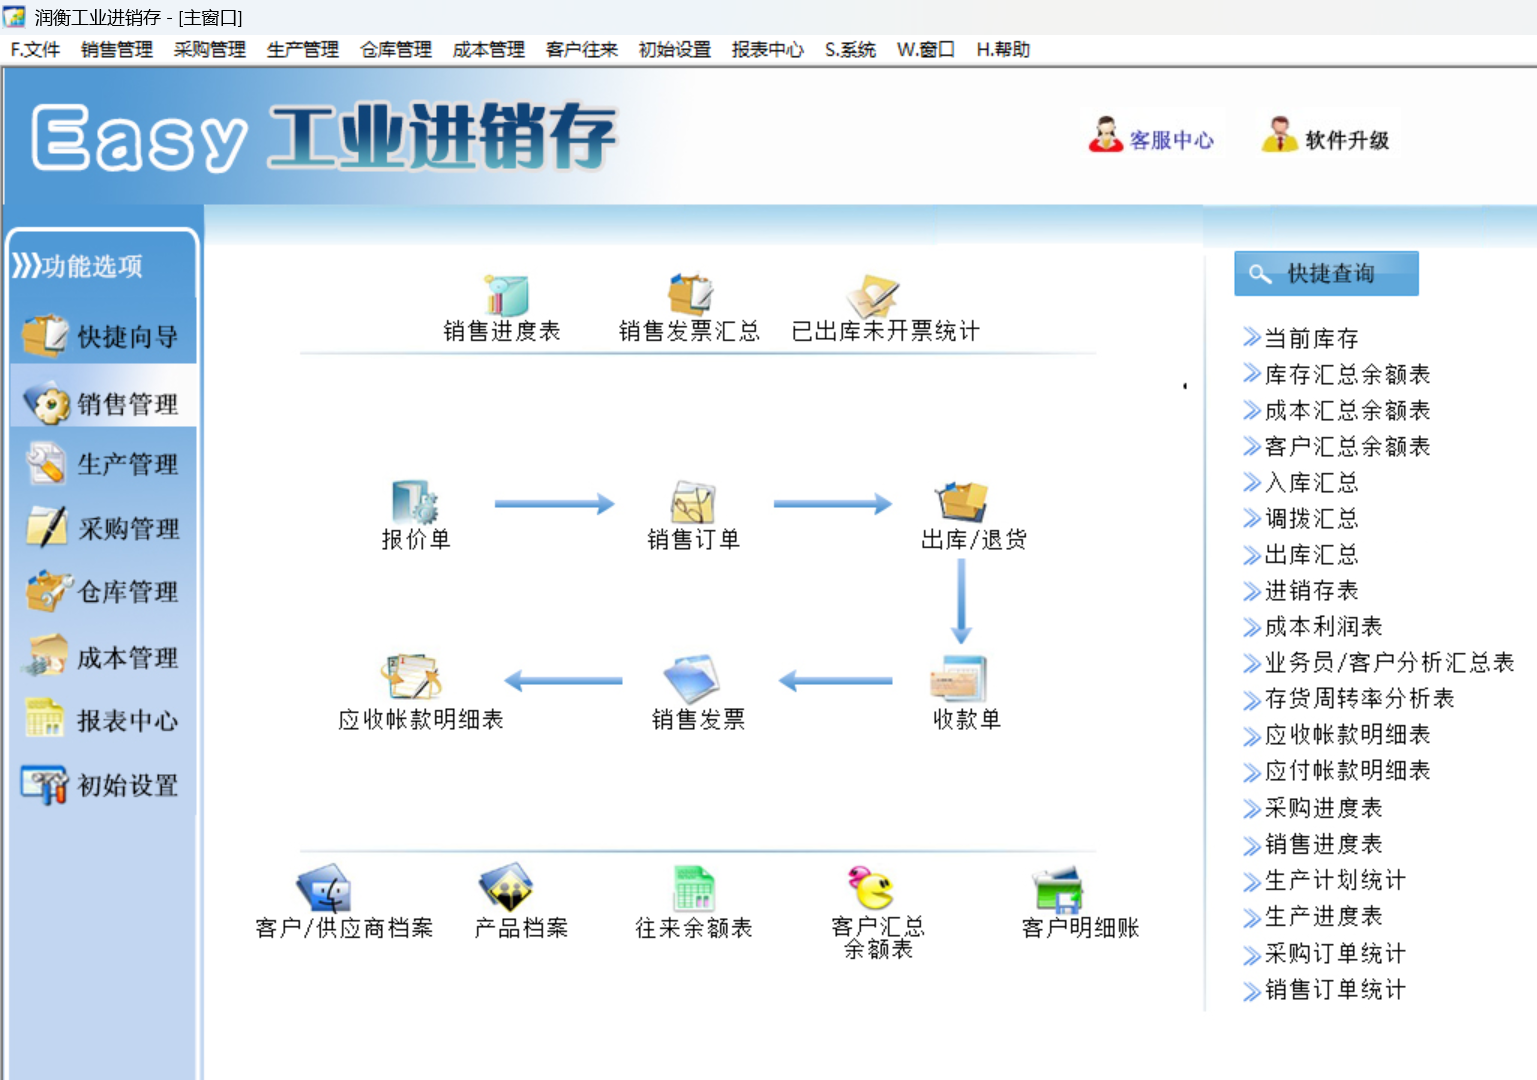Open the H.帮助 menu
This screenshot has width=1537, height=1080.
tap(1003, 50)
